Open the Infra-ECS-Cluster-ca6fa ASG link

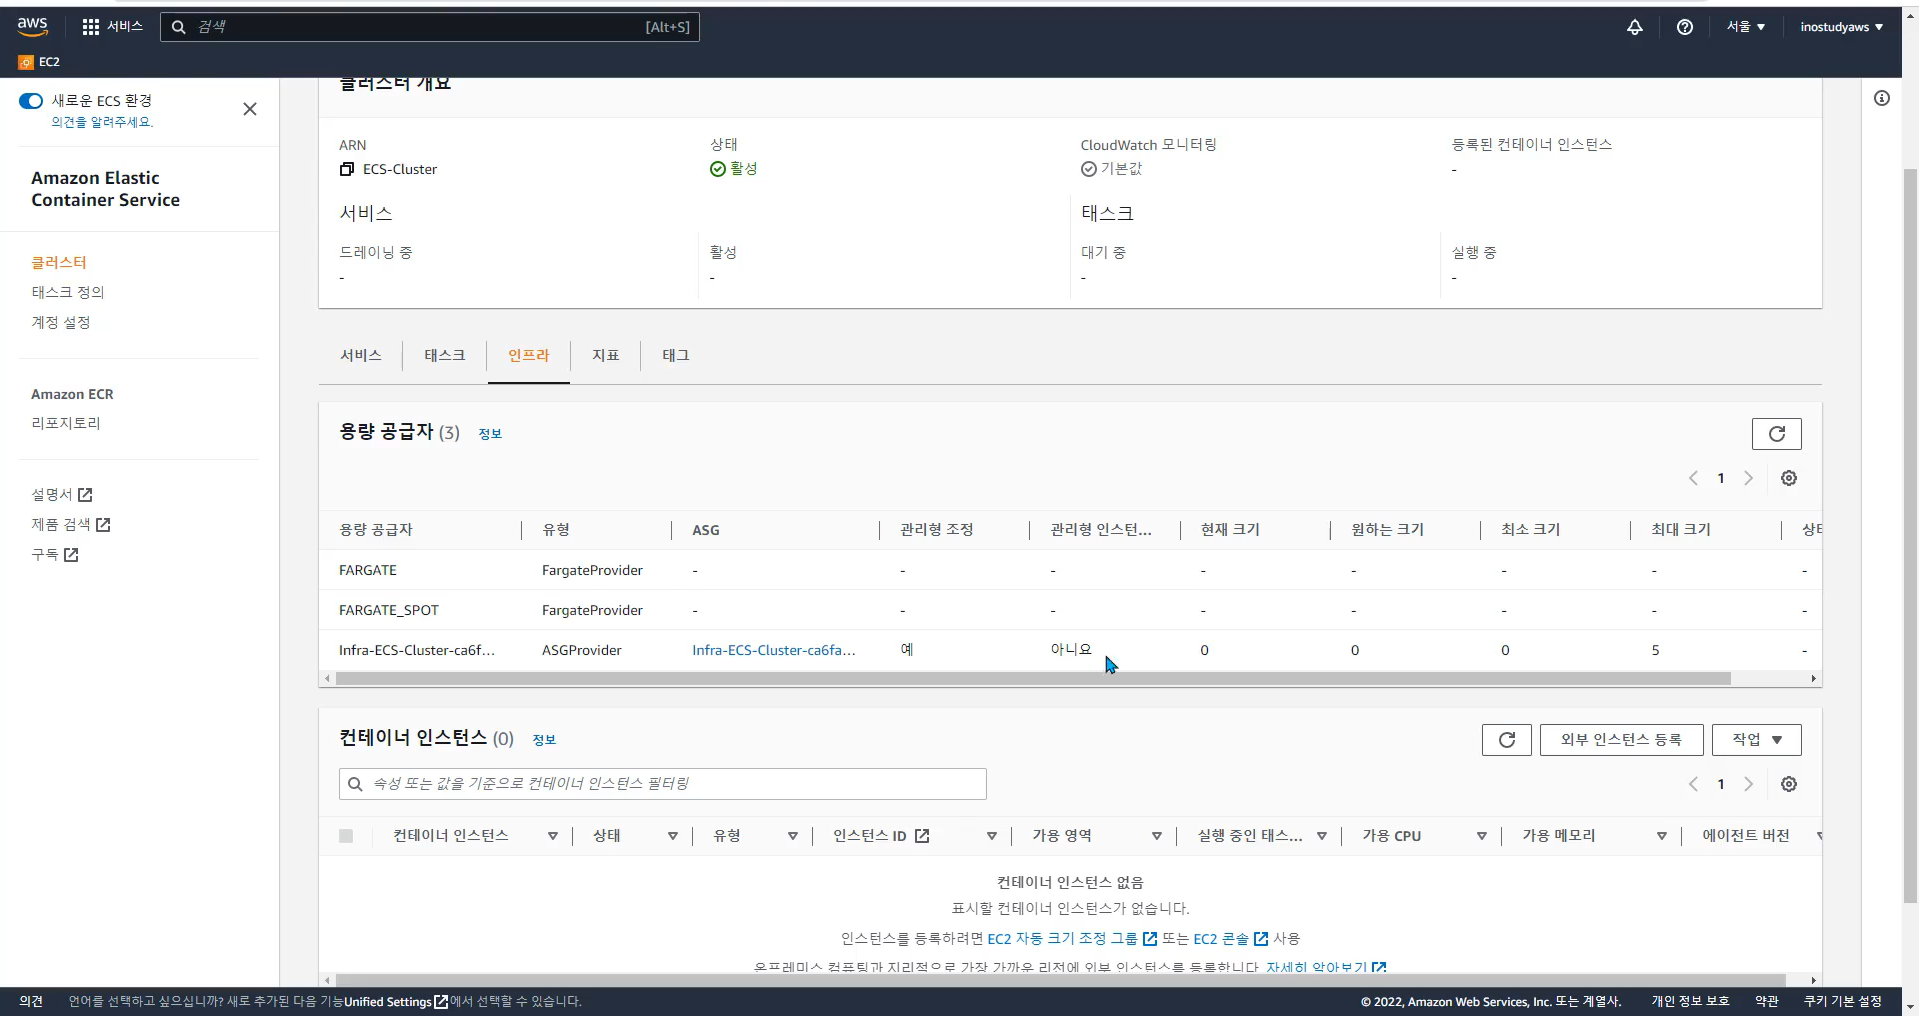click(x=773, y=650)
